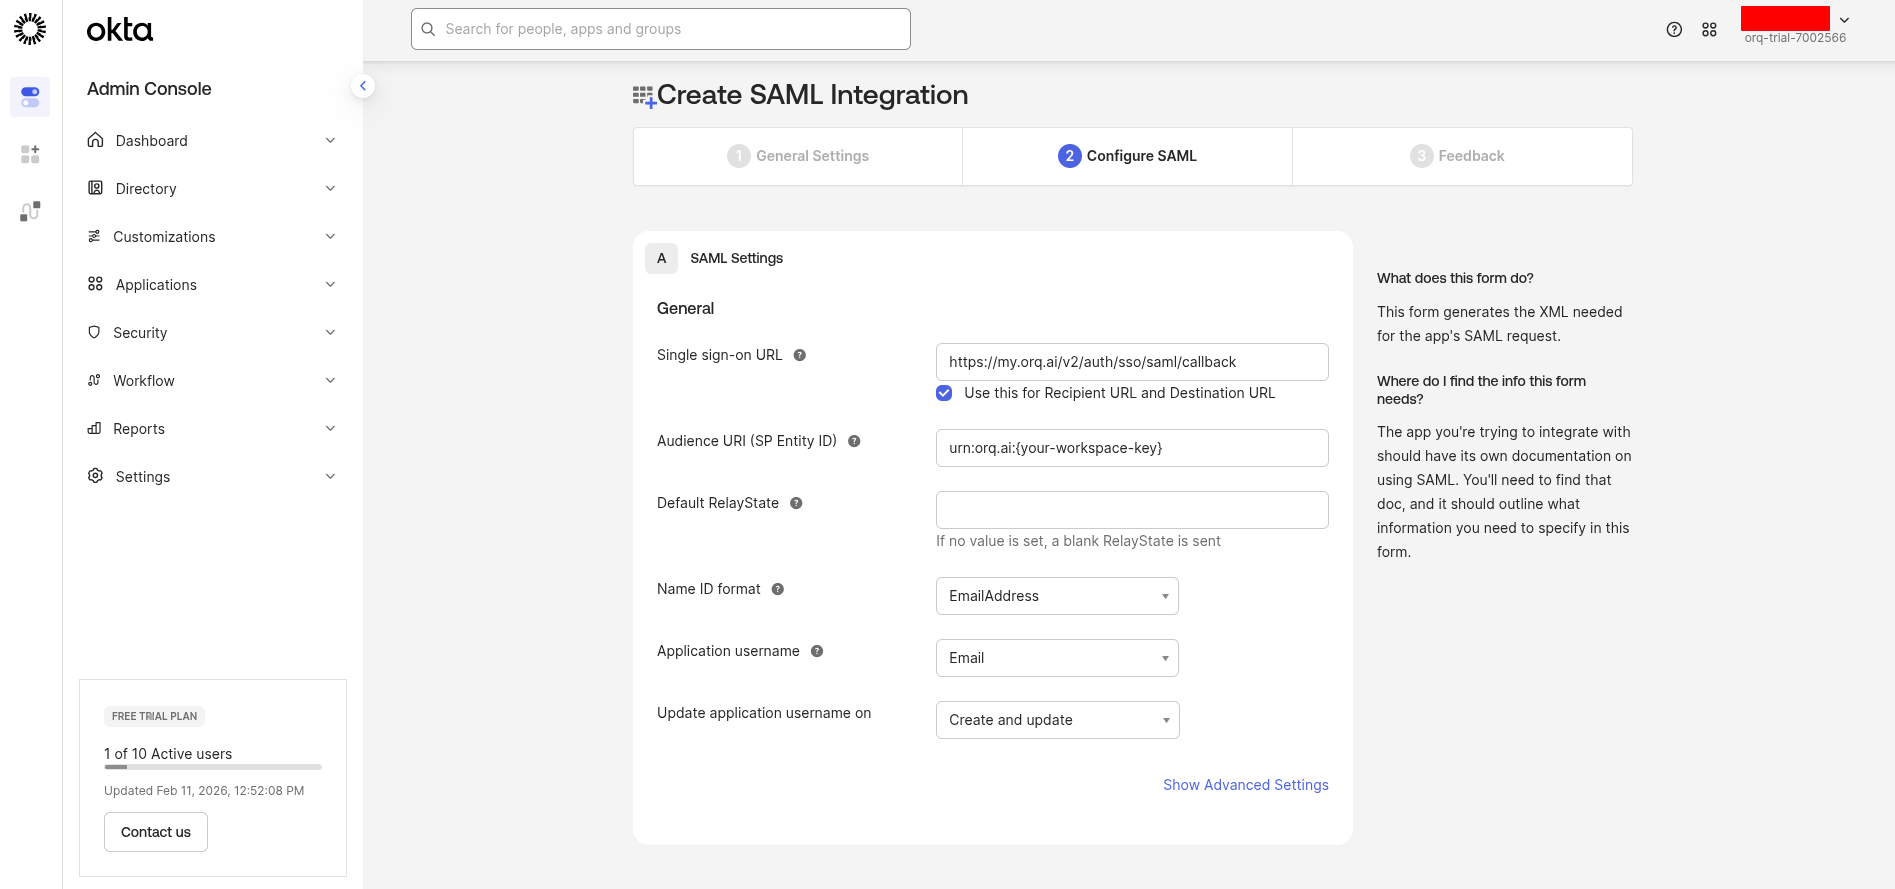Expand the Workflow menu chevron
The height and width of the screenshot is (889, 1895).
click(330, 380)
